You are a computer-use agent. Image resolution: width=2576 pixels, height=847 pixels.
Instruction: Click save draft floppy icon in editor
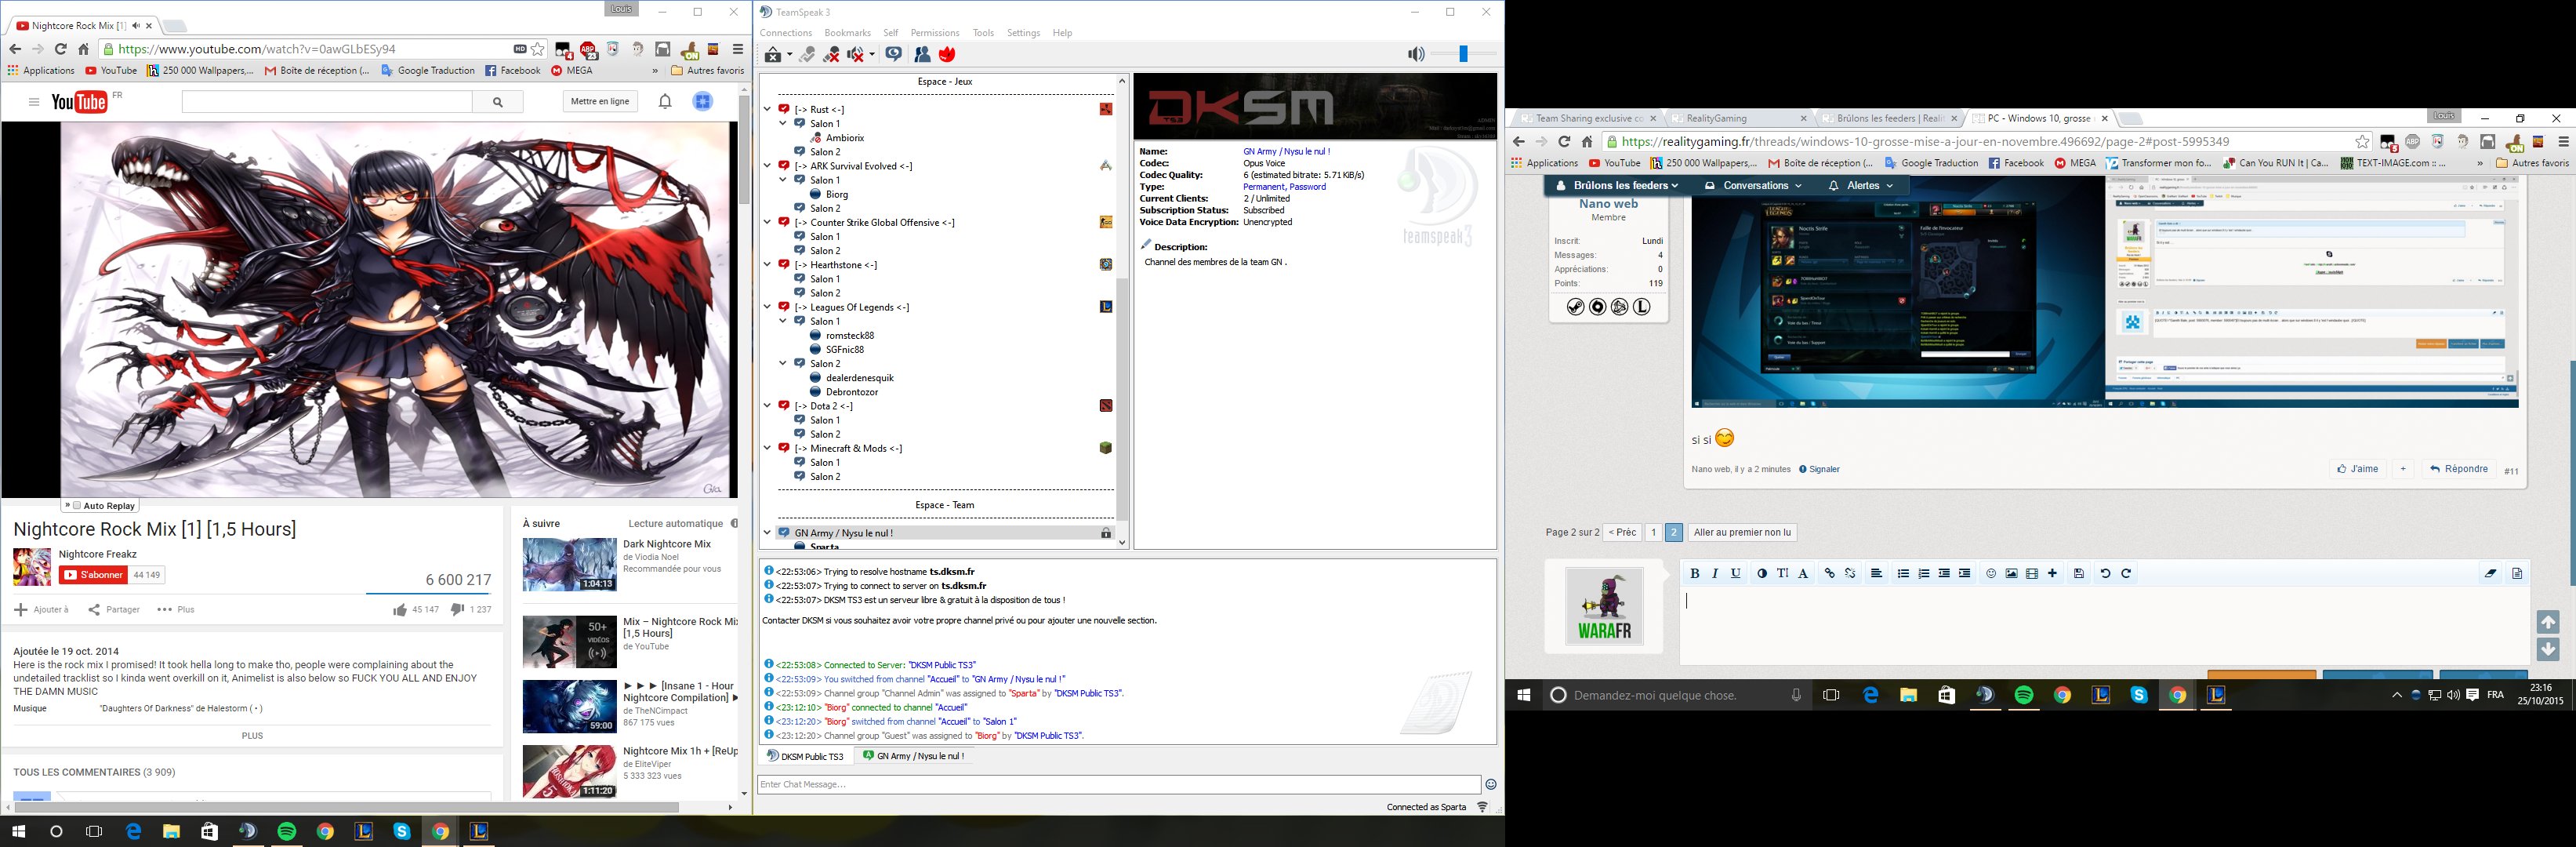click(x=2079, y=574)
